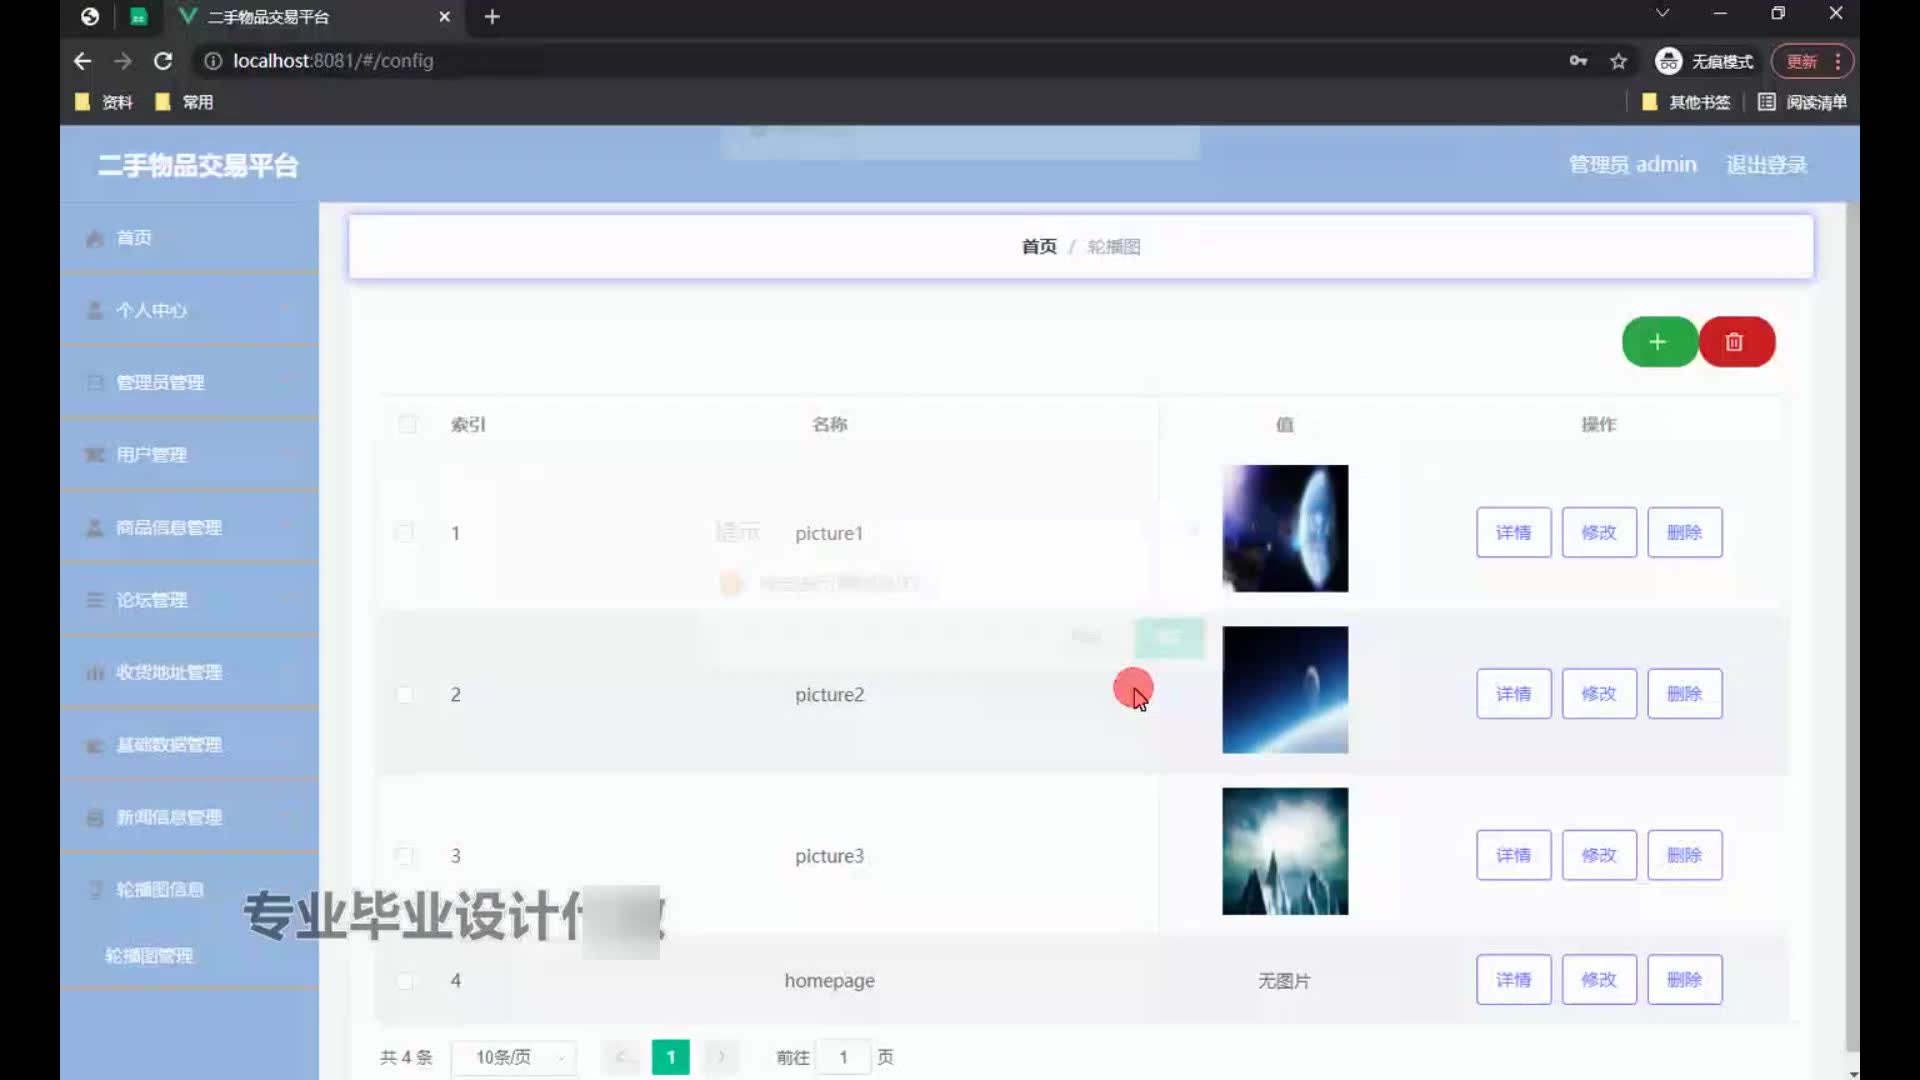Select page 1 in pagination
The height and width of the screenshot is (1080, 1920).
click(x=670, y=1057)
